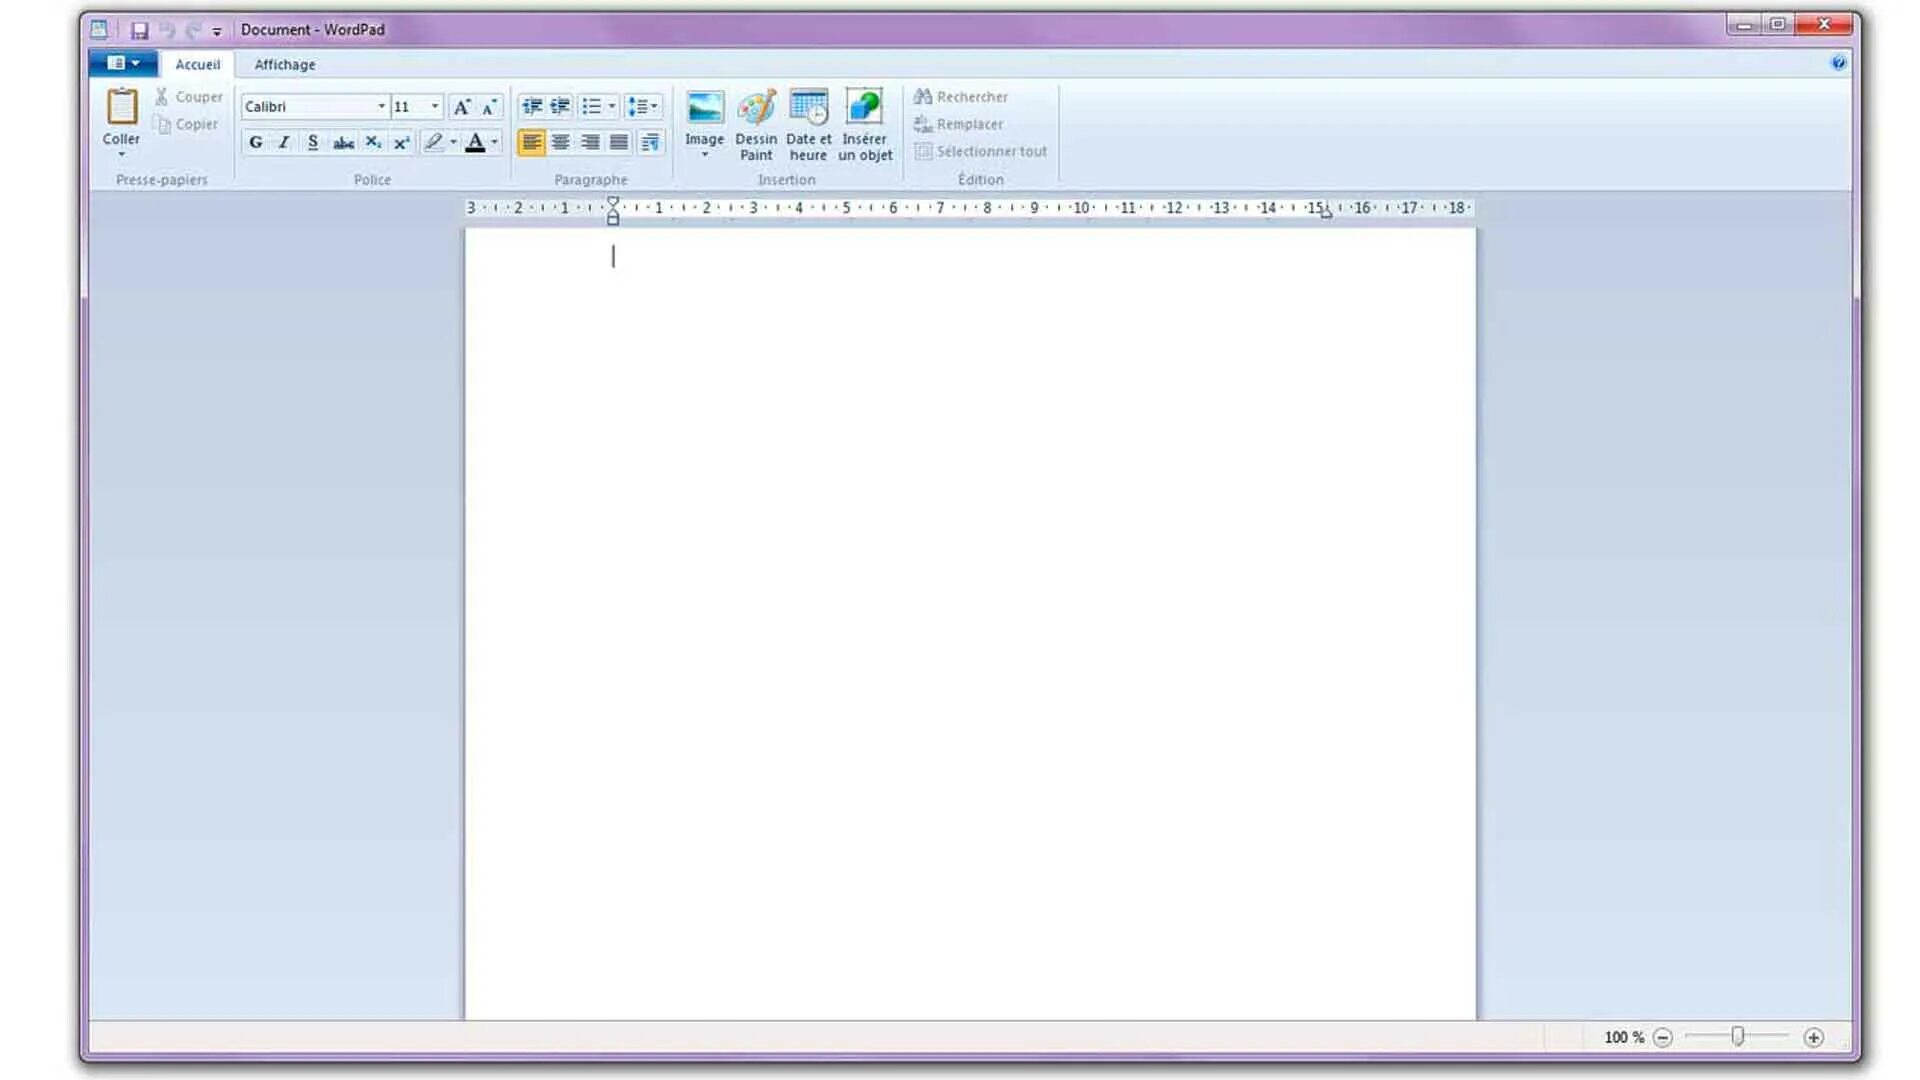1920x1080 pixels.
Task: Apply strikethrough formatting (abc)
Action: point(343,143)
